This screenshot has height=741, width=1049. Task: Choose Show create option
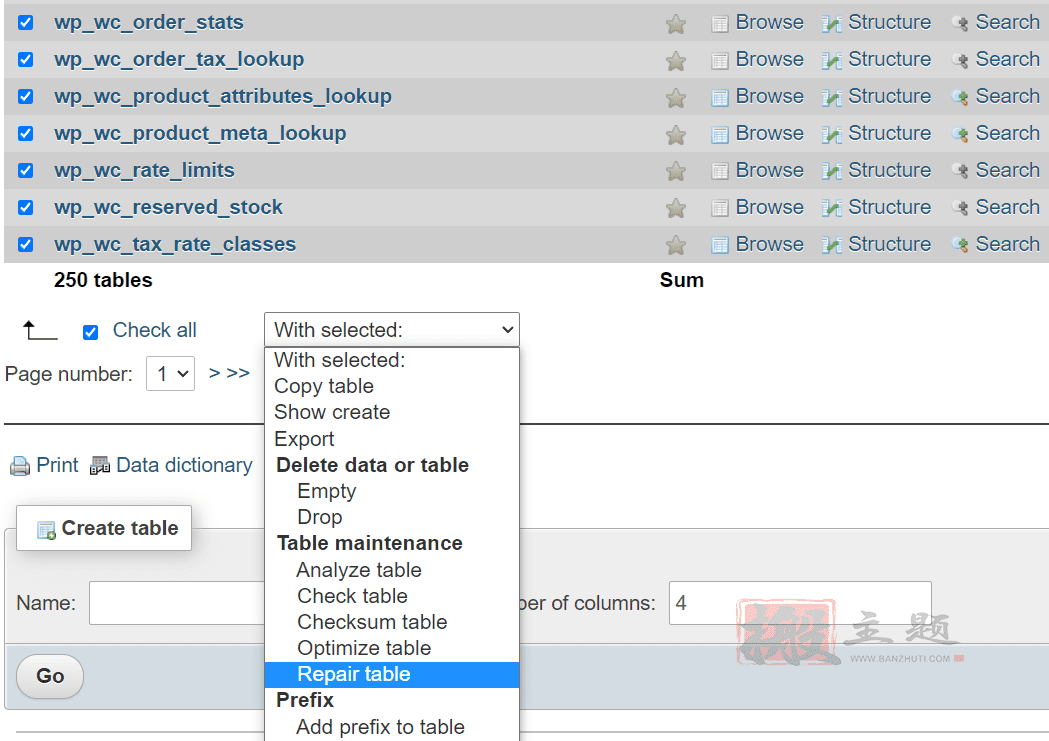pyautogui.click(x=392, y=412)
